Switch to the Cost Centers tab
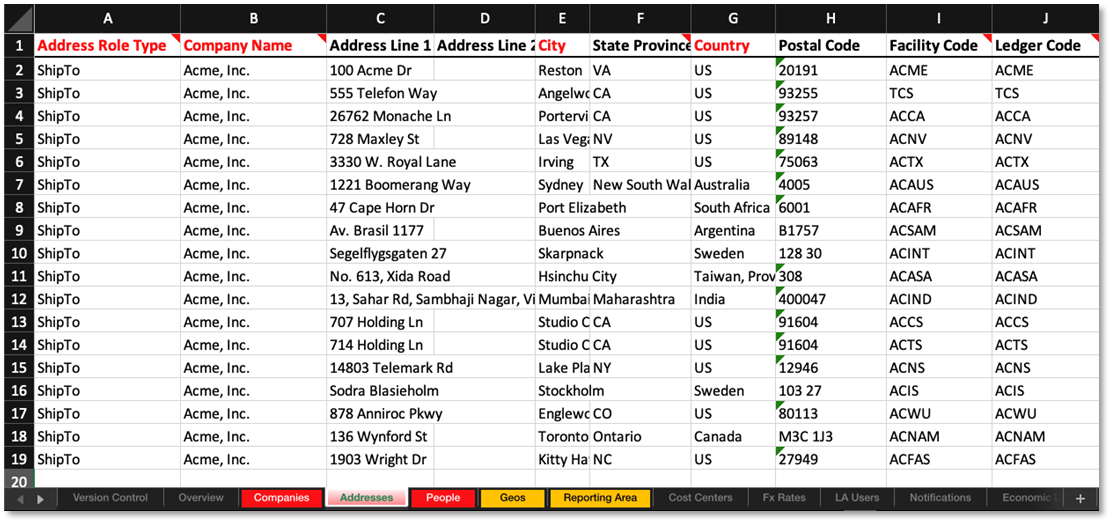The height and width of the screenshot is (523, 1111). [x=700, y=498]
